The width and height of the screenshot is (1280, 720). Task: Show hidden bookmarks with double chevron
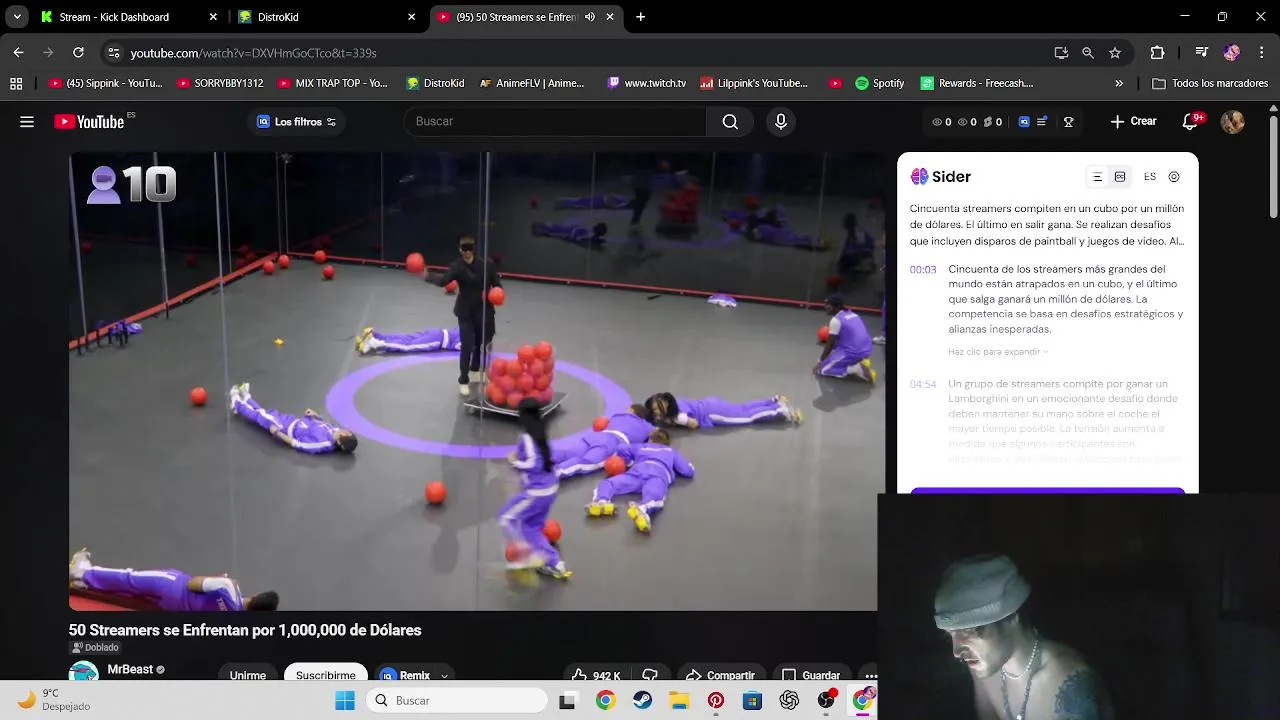(1119, 84)
